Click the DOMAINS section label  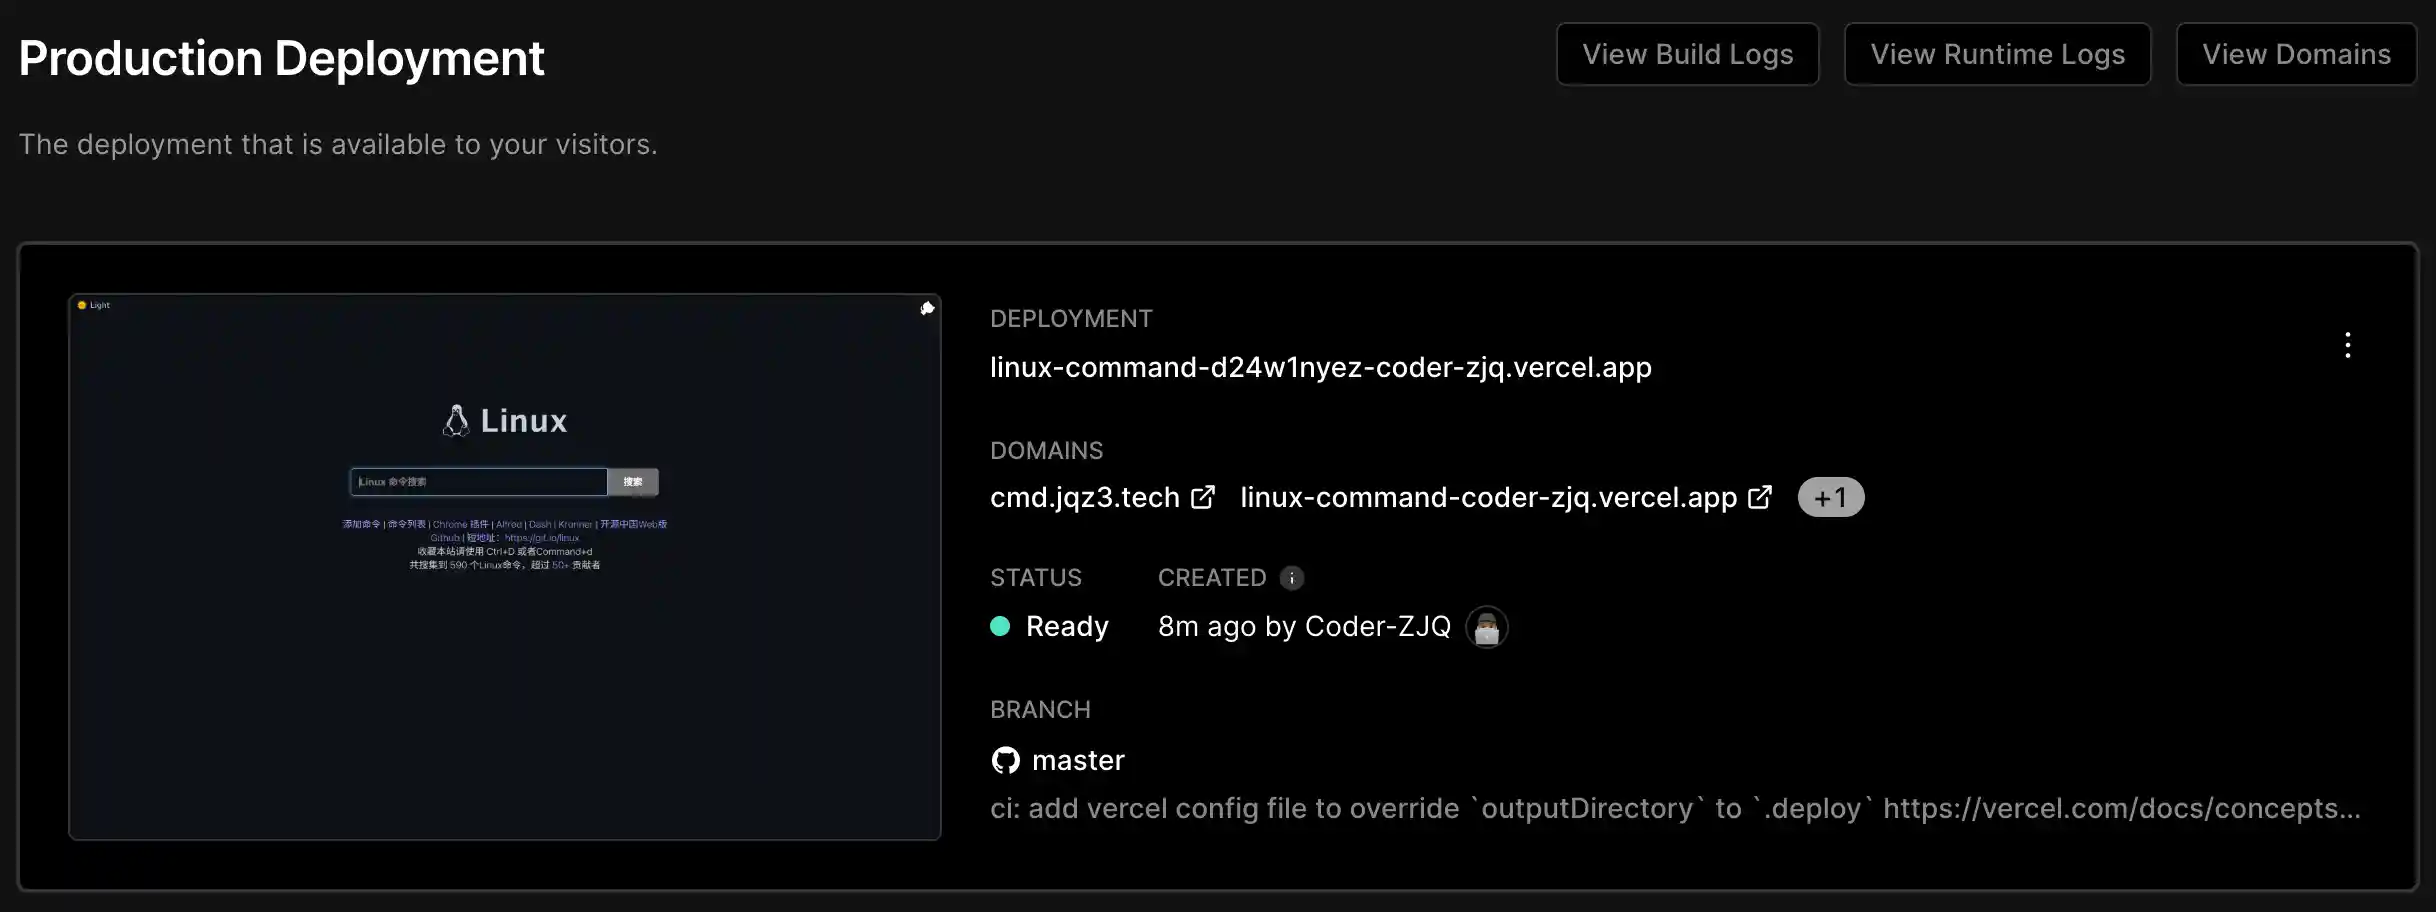tap(1046, 451)
